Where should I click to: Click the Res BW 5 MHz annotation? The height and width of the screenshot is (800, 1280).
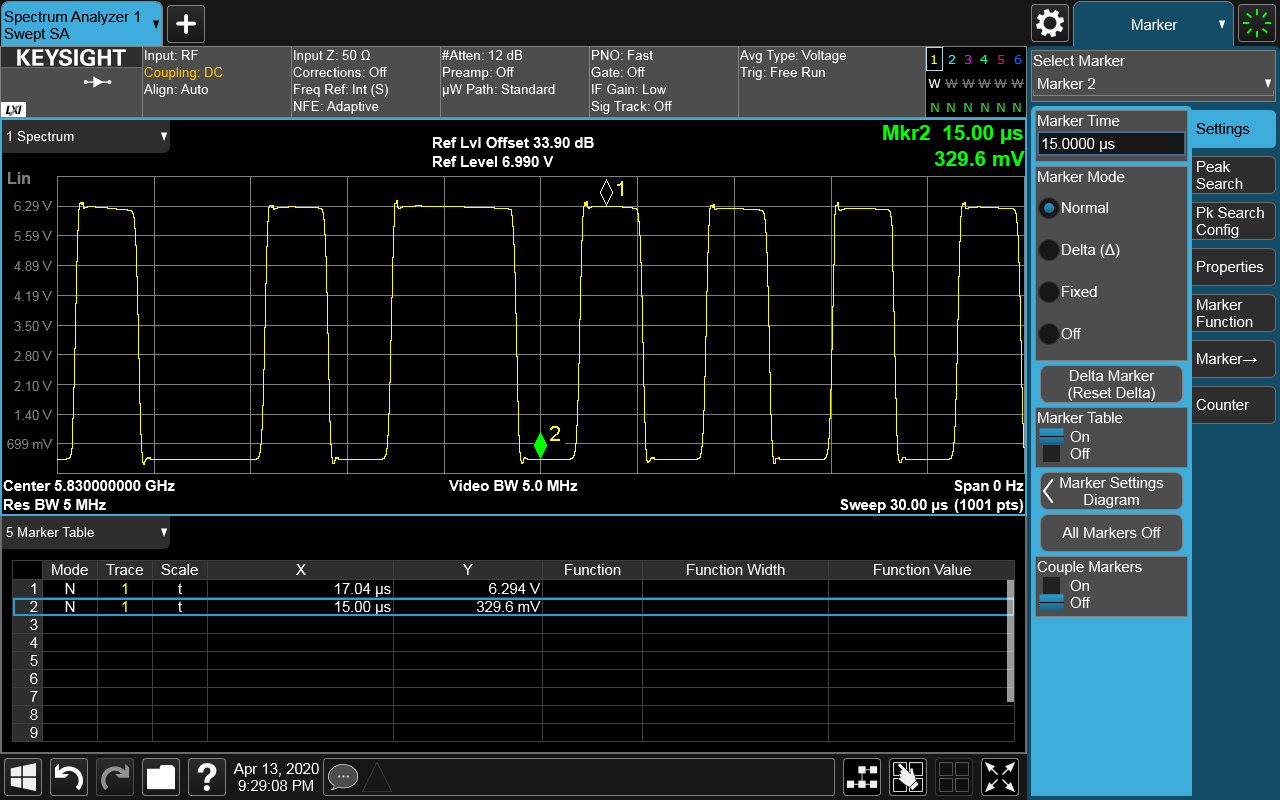click(x=55, y=505)
